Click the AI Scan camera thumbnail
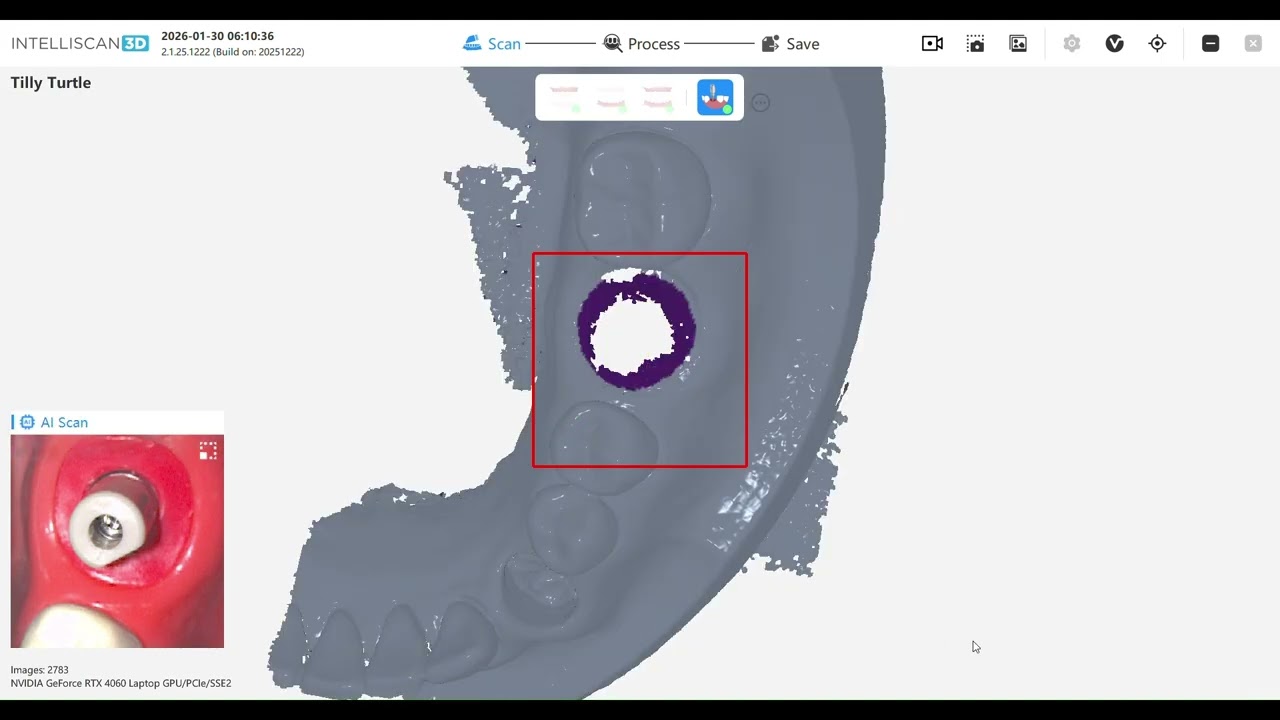Screen dimensions: 1280x720 [x=117, y=541]
